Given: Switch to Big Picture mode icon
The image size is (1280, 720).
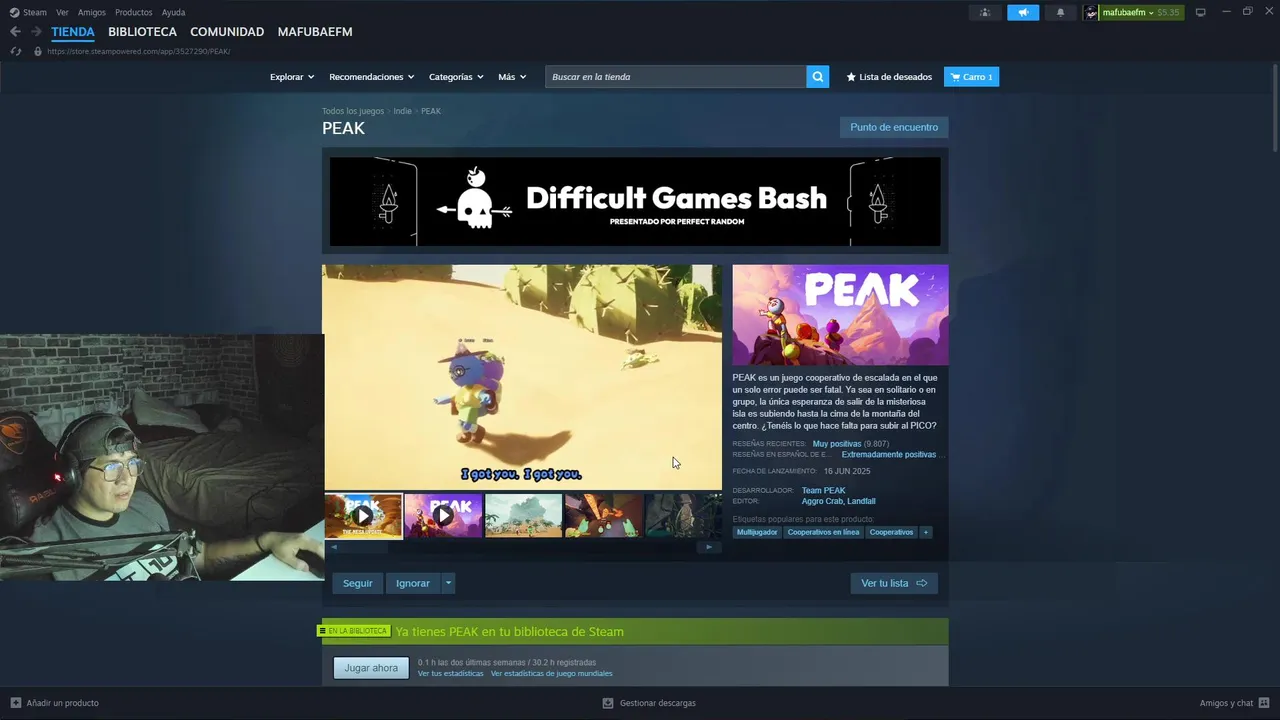Looking at the screenshot, I should coord(1200,12).
